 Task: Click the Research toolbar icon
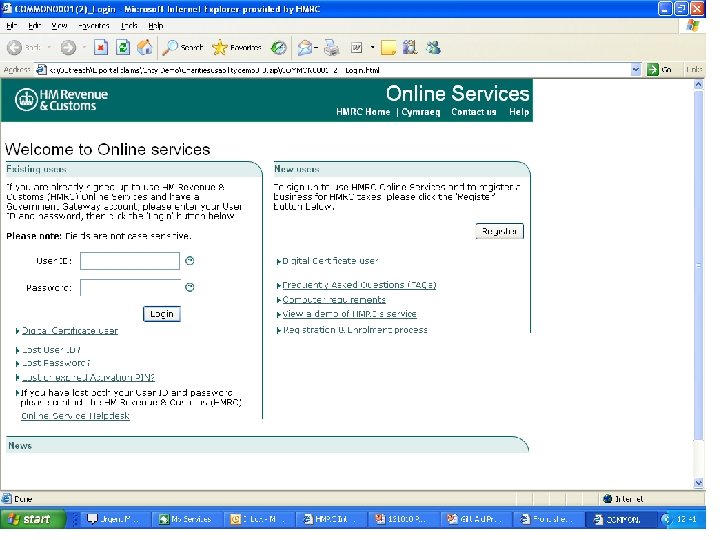(410, 47)
